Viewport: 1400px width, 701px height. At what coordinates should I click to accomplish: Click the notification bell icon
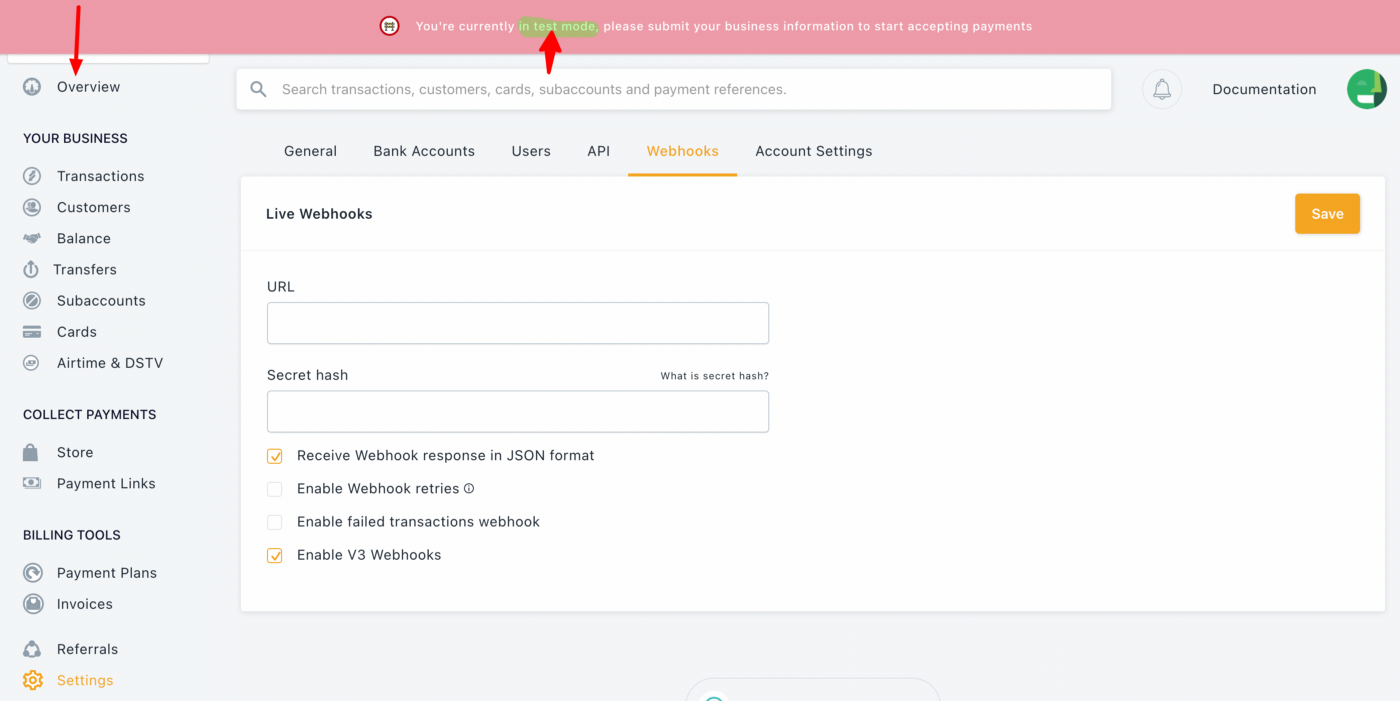click(x=1162, y=89)
